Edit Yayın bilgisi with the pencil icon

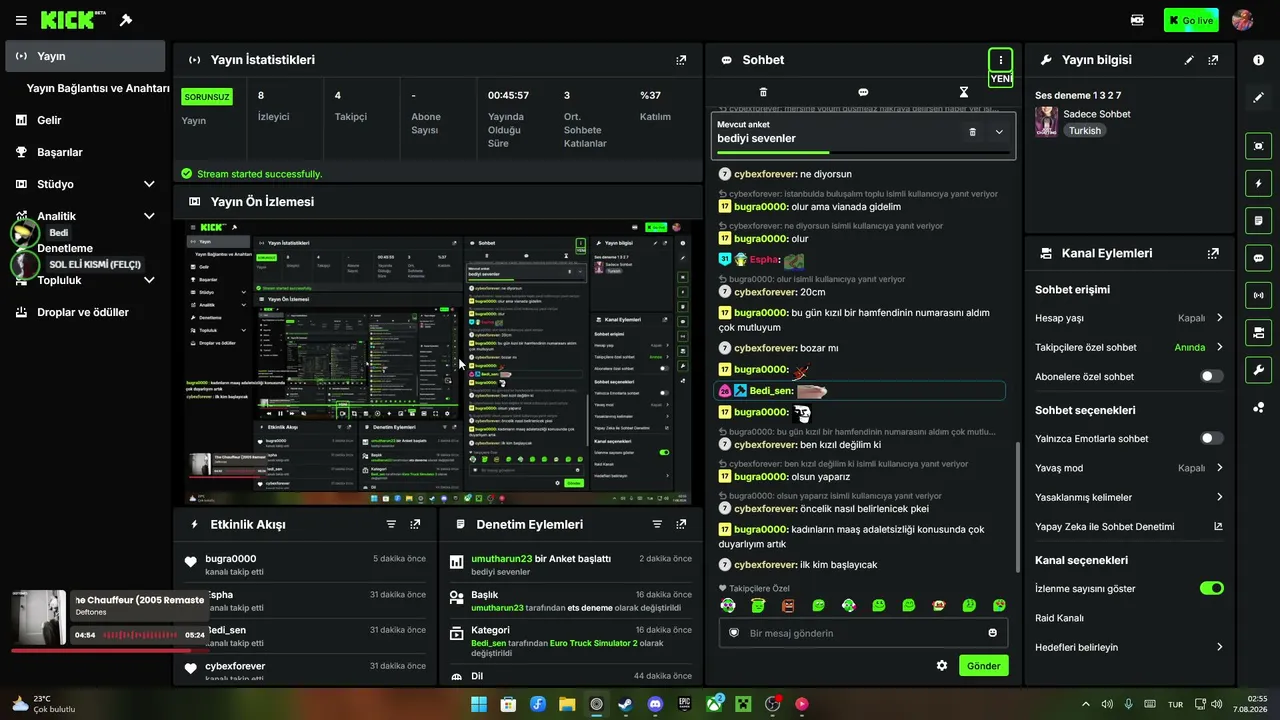[1189, 60]
